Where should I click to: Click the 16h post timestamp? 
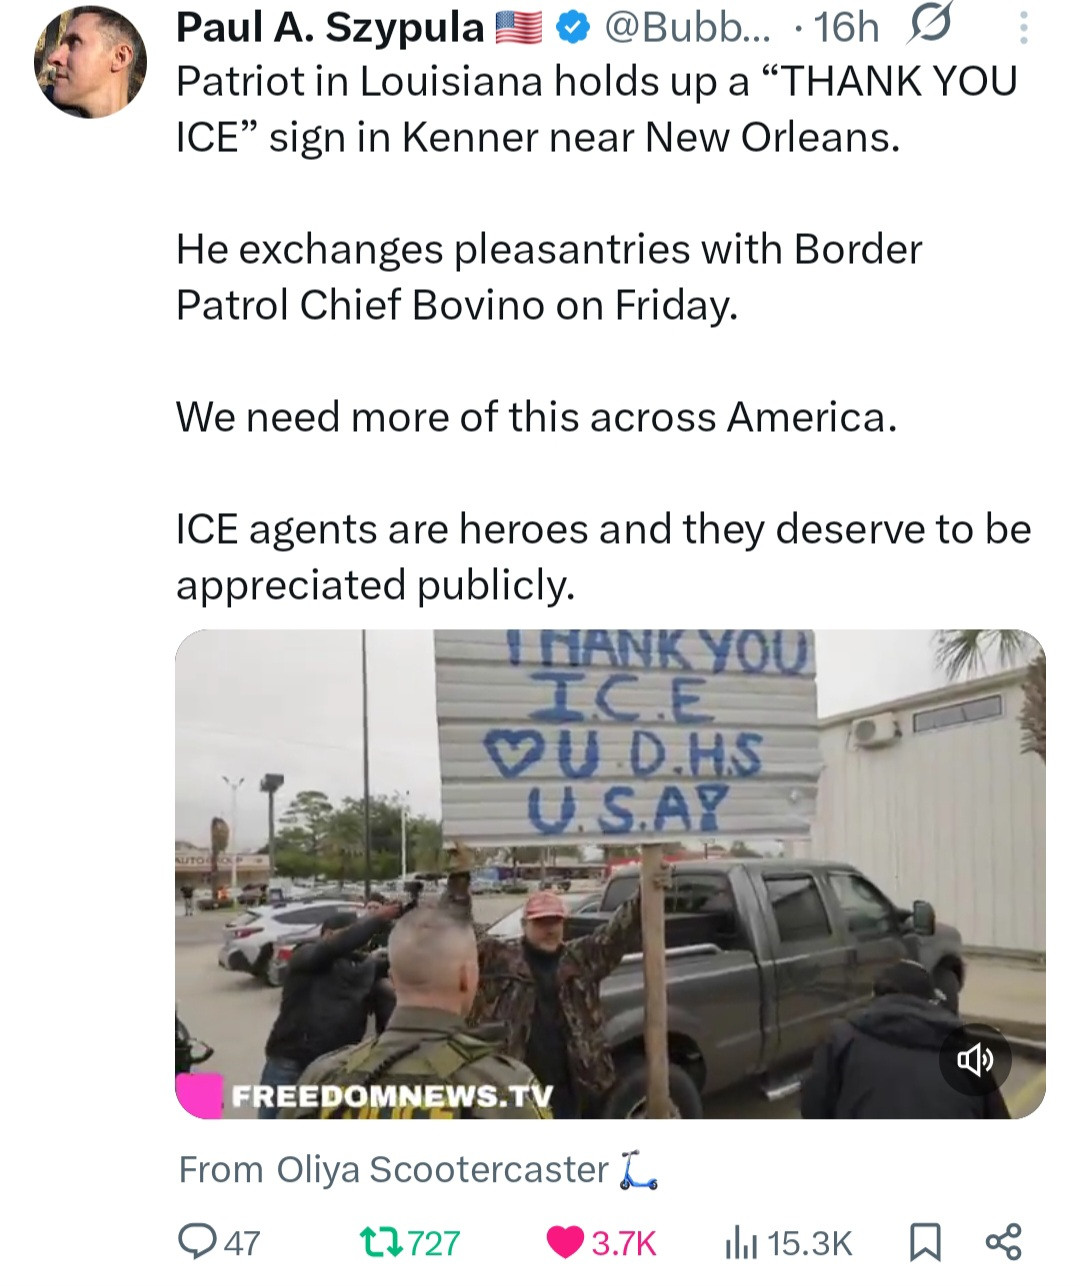coord(847,28)
